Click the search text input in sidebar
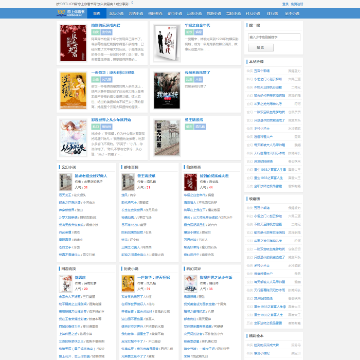 tap(274, 37)
